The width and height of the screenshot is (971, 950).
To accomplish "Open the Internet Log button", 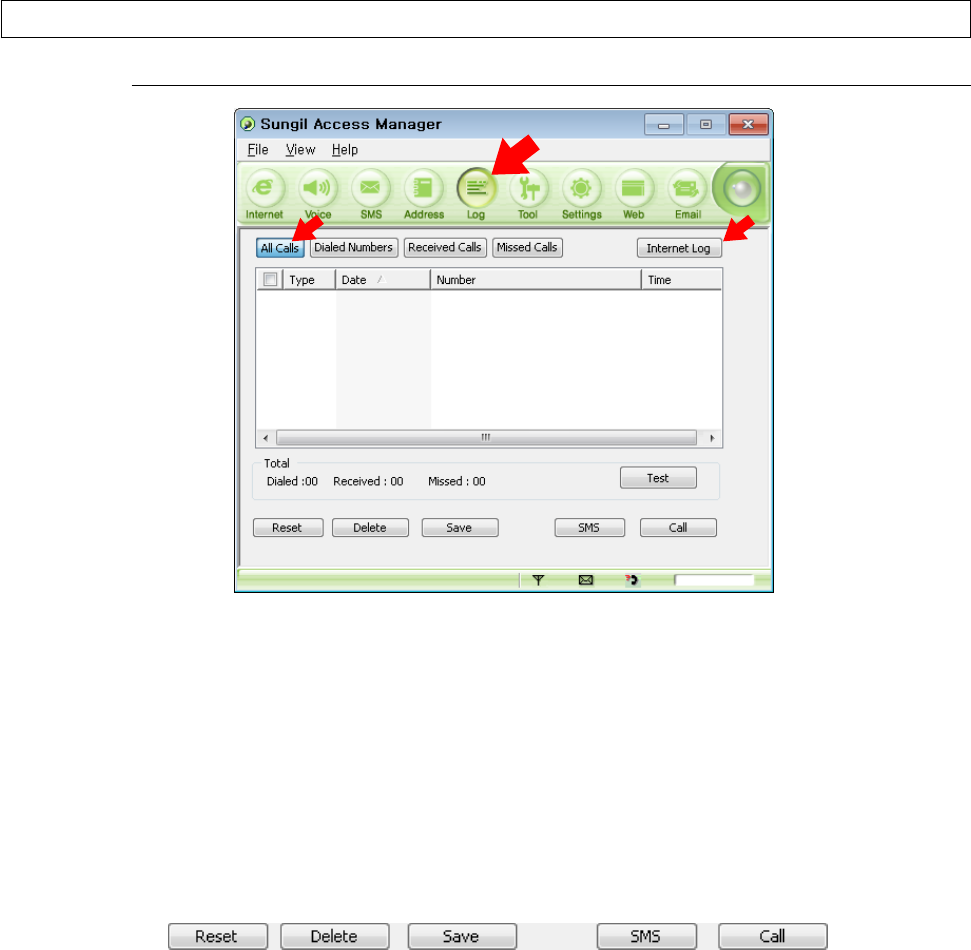I will click(679, 248).
